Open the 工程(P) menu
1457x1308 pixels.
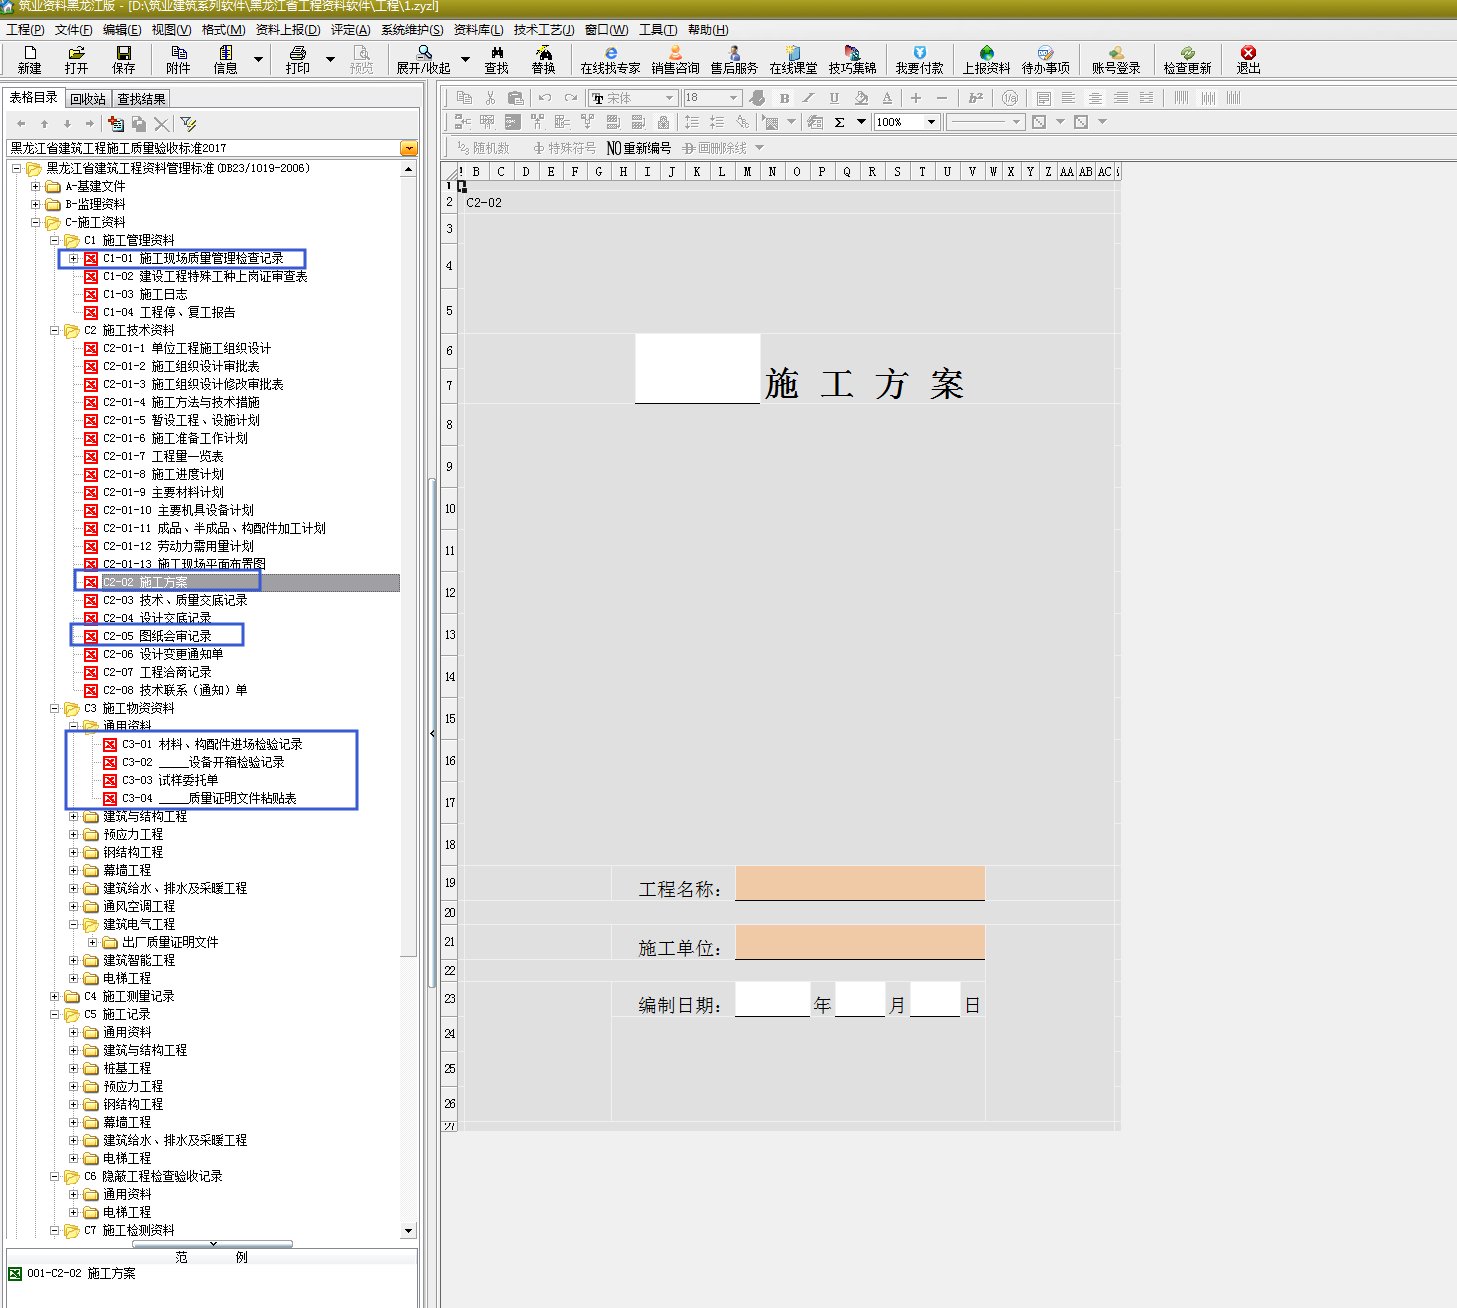coord(25,30)
